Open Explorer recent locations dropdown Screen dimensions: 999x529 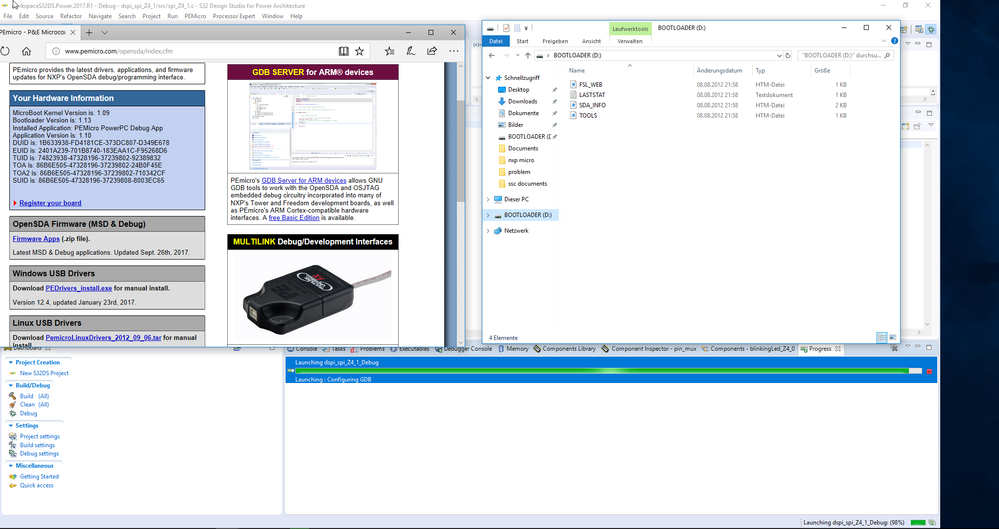point(517,55)
